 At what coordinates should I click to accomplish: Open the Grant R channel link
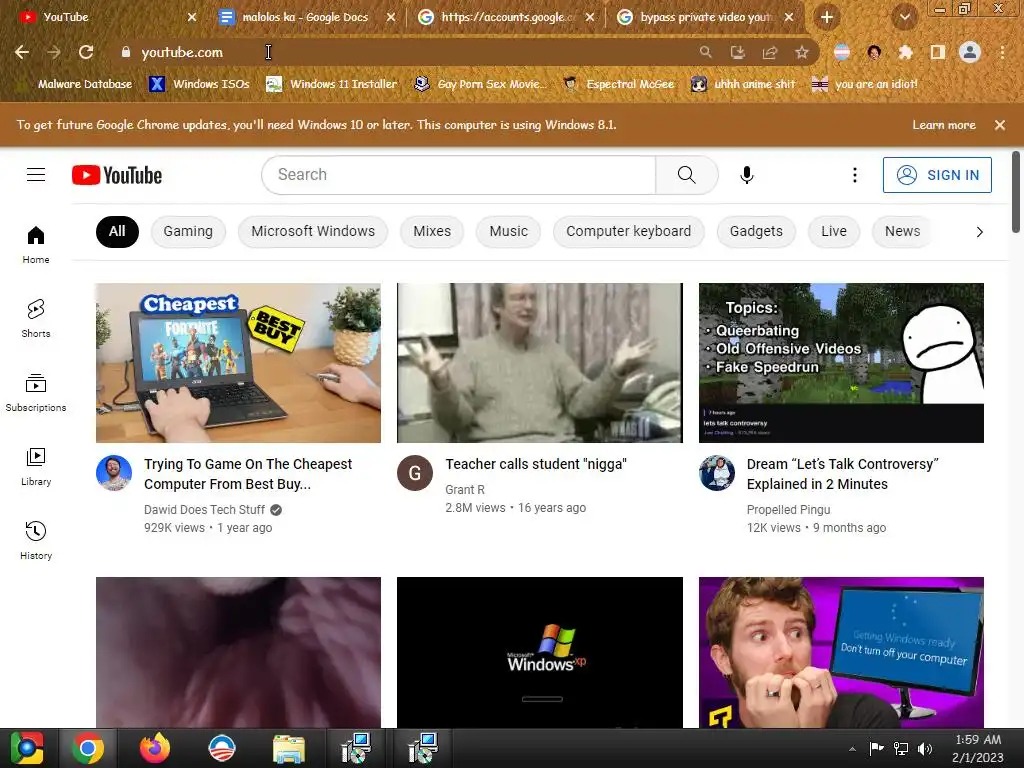tap(465, 489)
